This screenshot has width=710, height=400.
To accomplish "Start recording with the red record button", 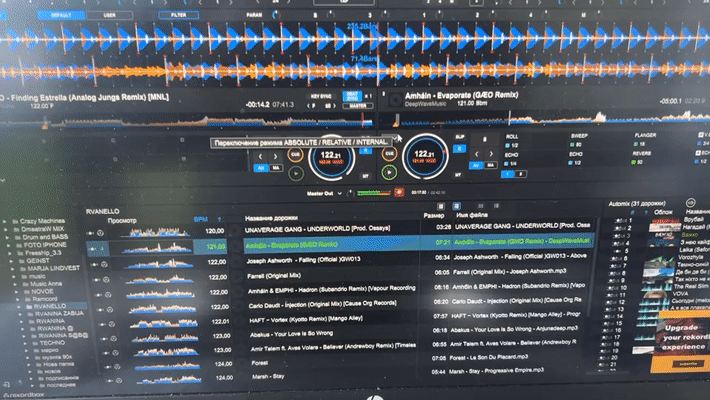I will click(399, 193).
